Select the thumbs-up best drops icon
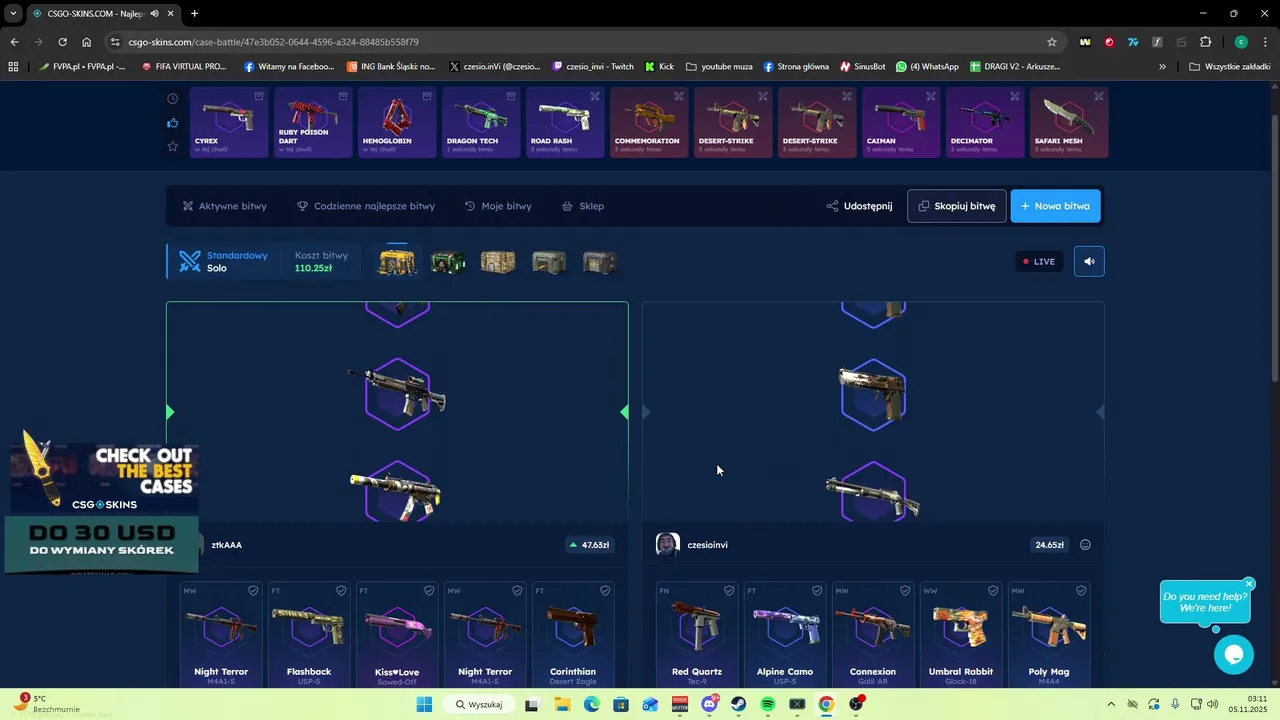Viewport: 1280px width, 720px height. click(173, 123)
